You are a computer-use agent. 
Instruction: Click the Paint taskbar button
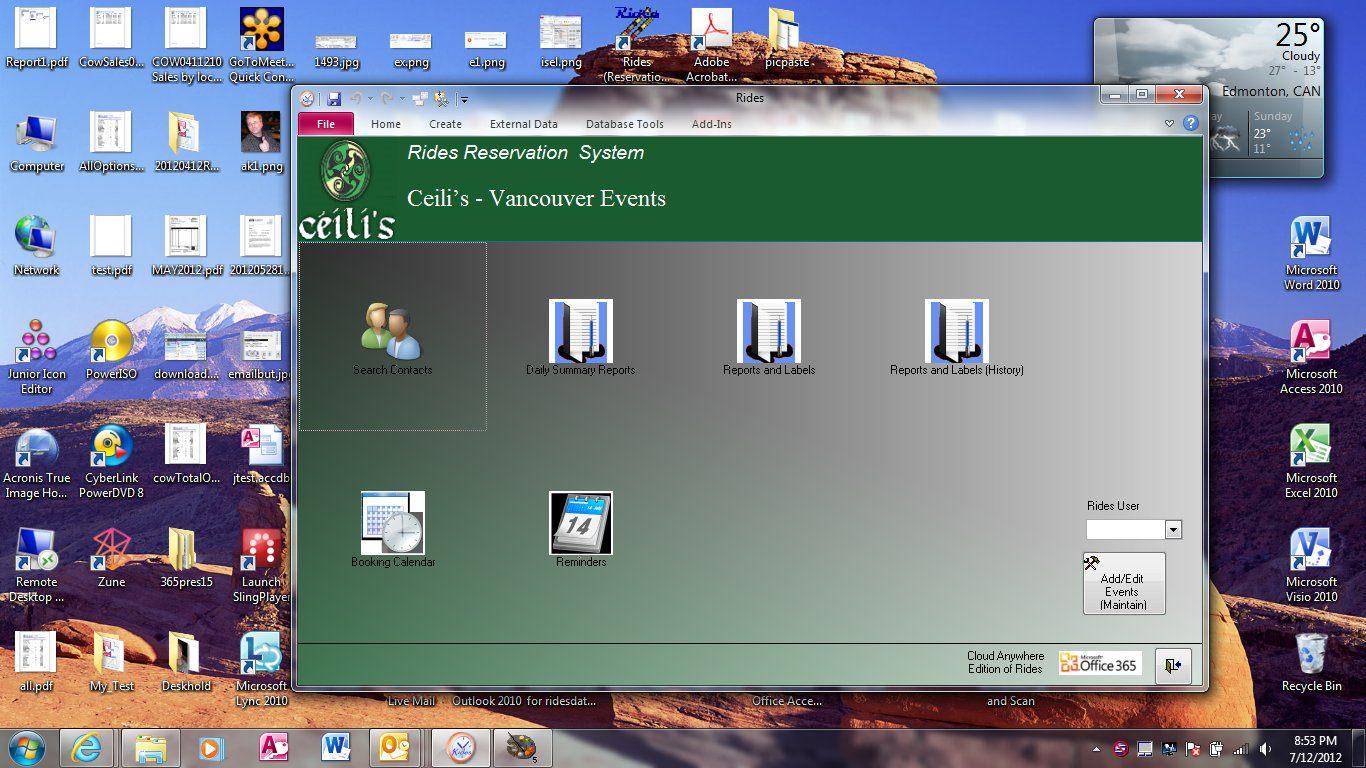point(521,747)
